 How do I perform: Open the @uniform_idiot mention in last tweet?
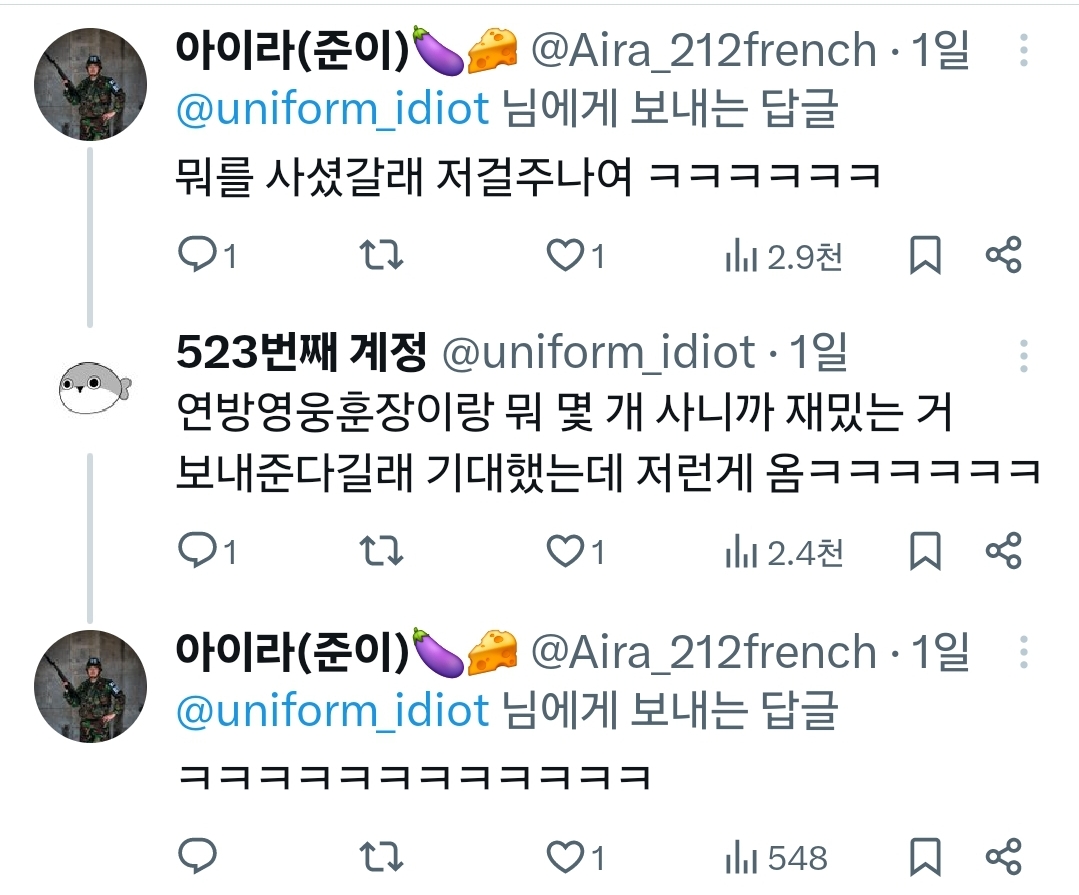(332, 710)
